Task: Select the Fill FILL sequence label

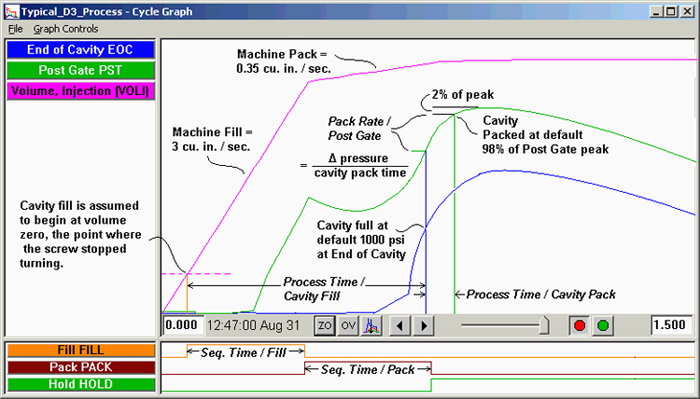Action: 80,350
